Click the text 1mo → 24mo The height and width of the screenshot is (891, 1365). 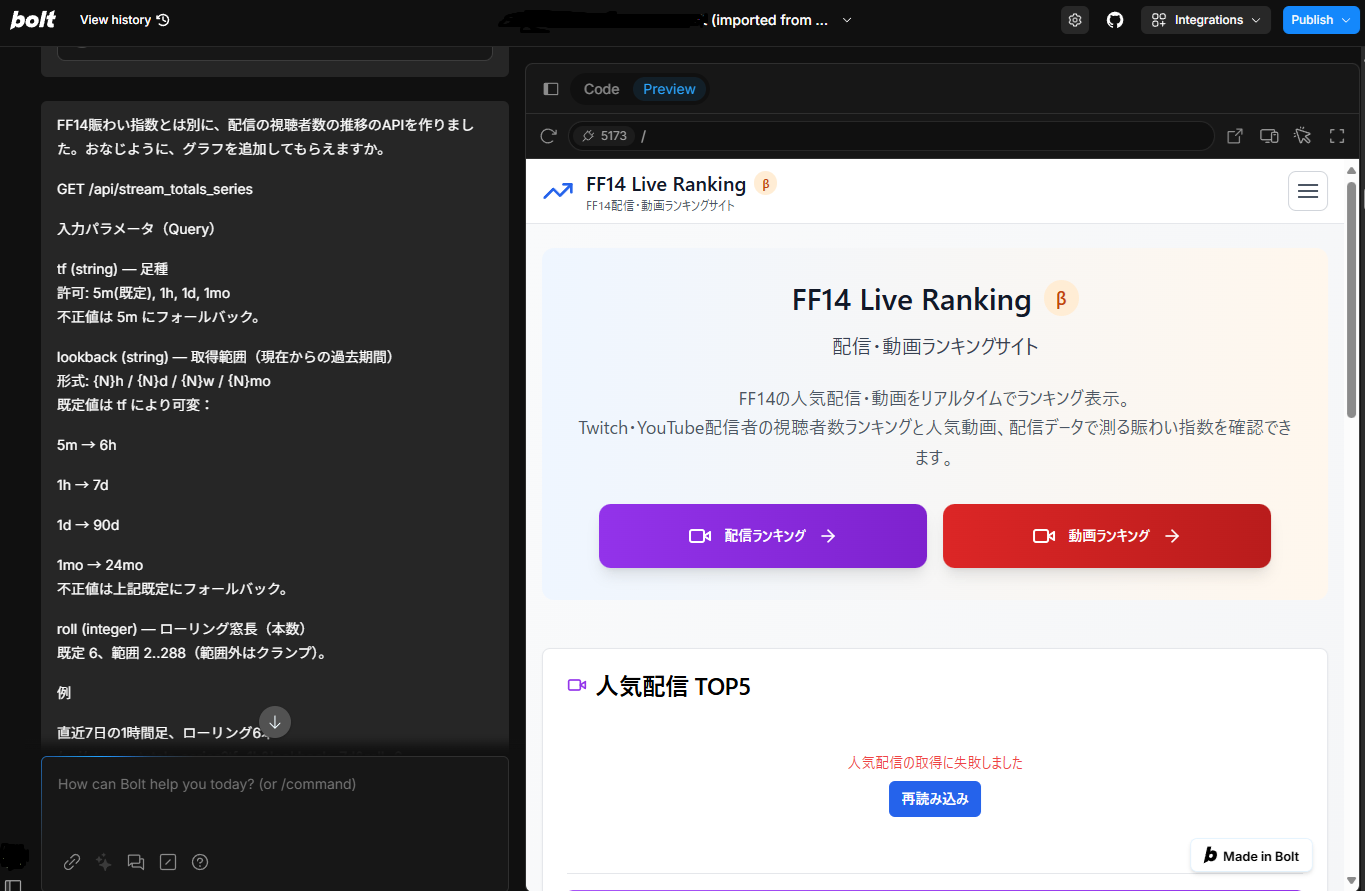(x=100, y=565)
